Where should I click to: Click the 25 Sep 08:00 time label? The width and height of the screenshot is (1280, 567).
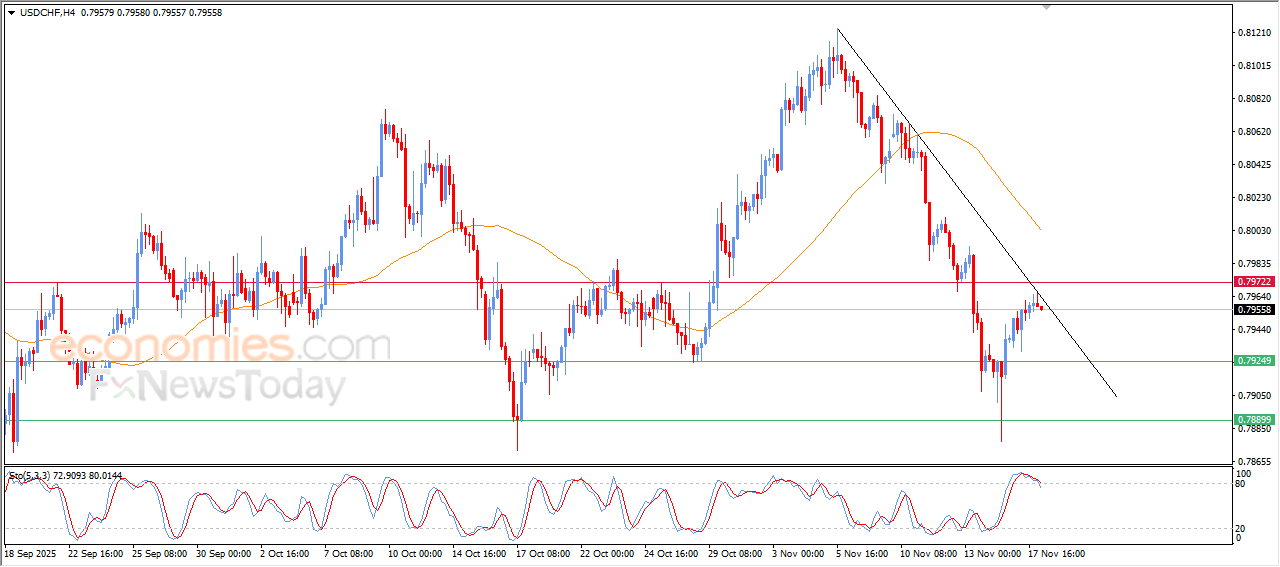pos(159,553)
